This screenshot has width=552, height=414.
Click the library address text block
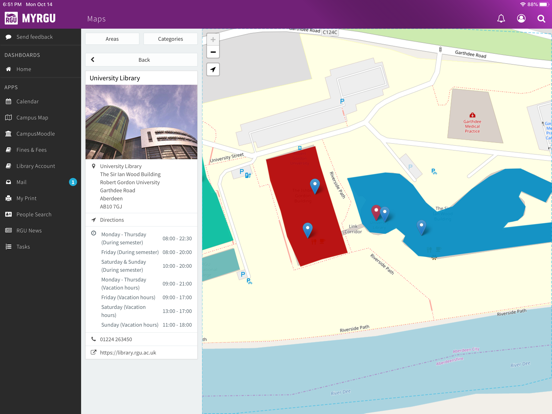[130, 186]
